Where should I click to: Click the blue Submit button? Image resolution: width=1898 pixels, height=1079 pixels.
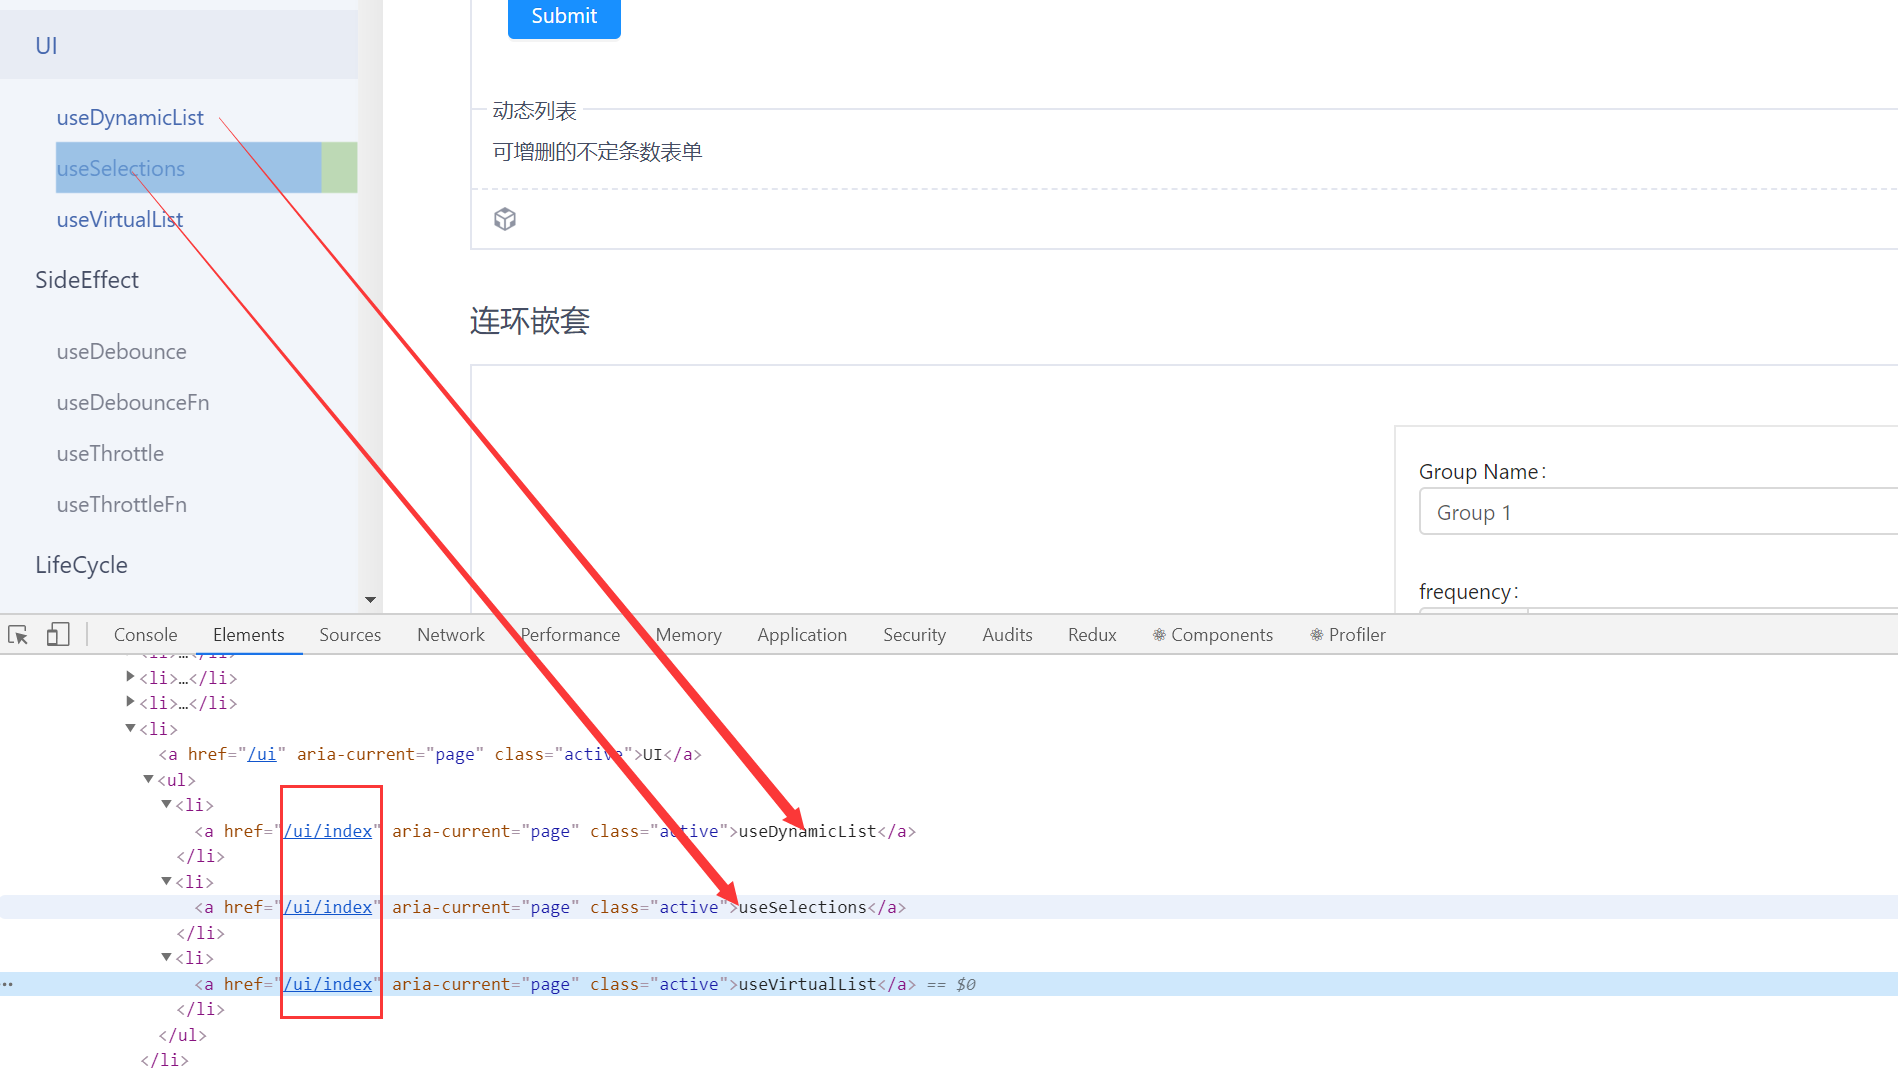point(564,17)
